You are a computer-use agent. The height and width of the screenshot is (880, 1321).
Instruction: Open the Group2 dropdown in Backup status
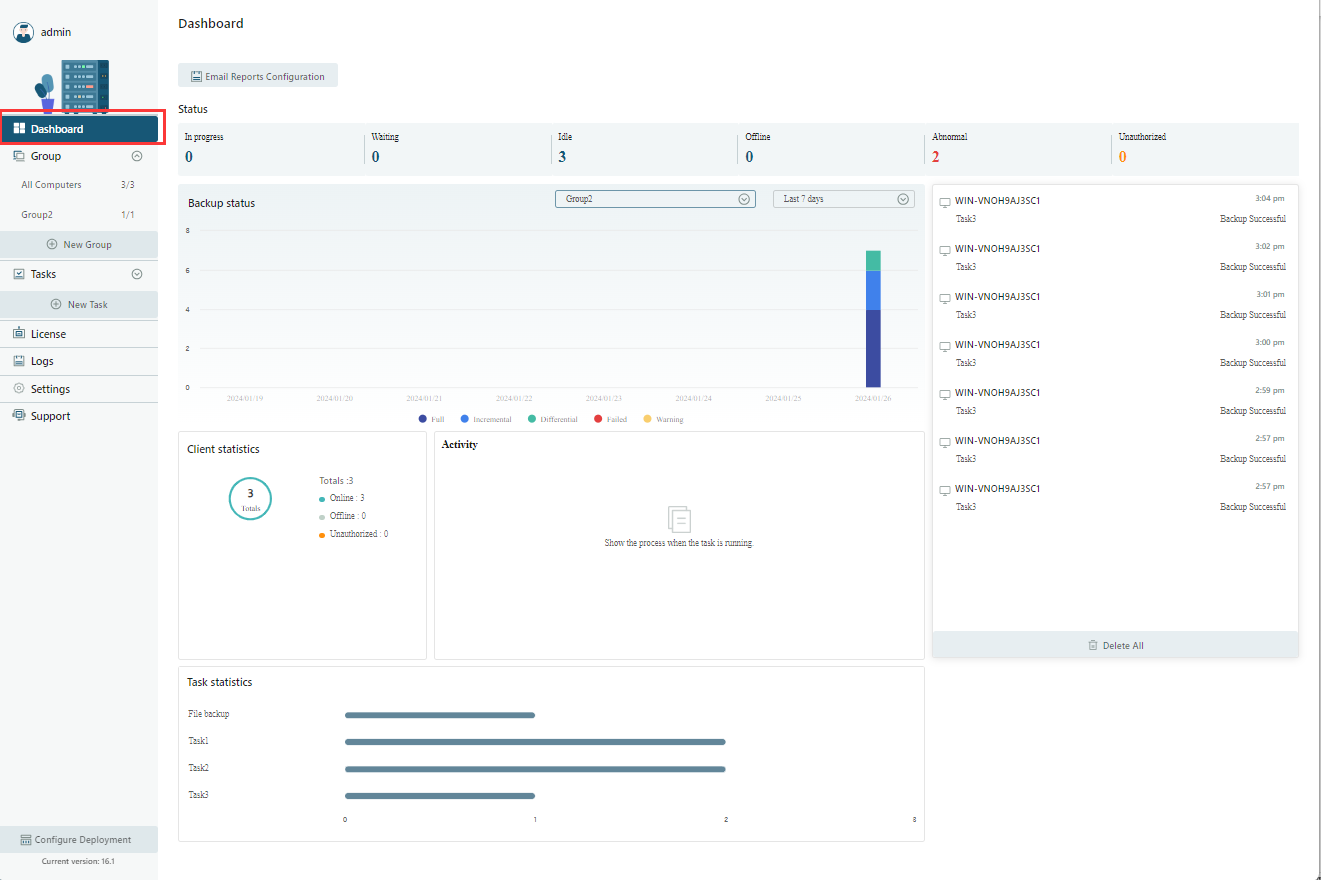click(x=655, y=199)
